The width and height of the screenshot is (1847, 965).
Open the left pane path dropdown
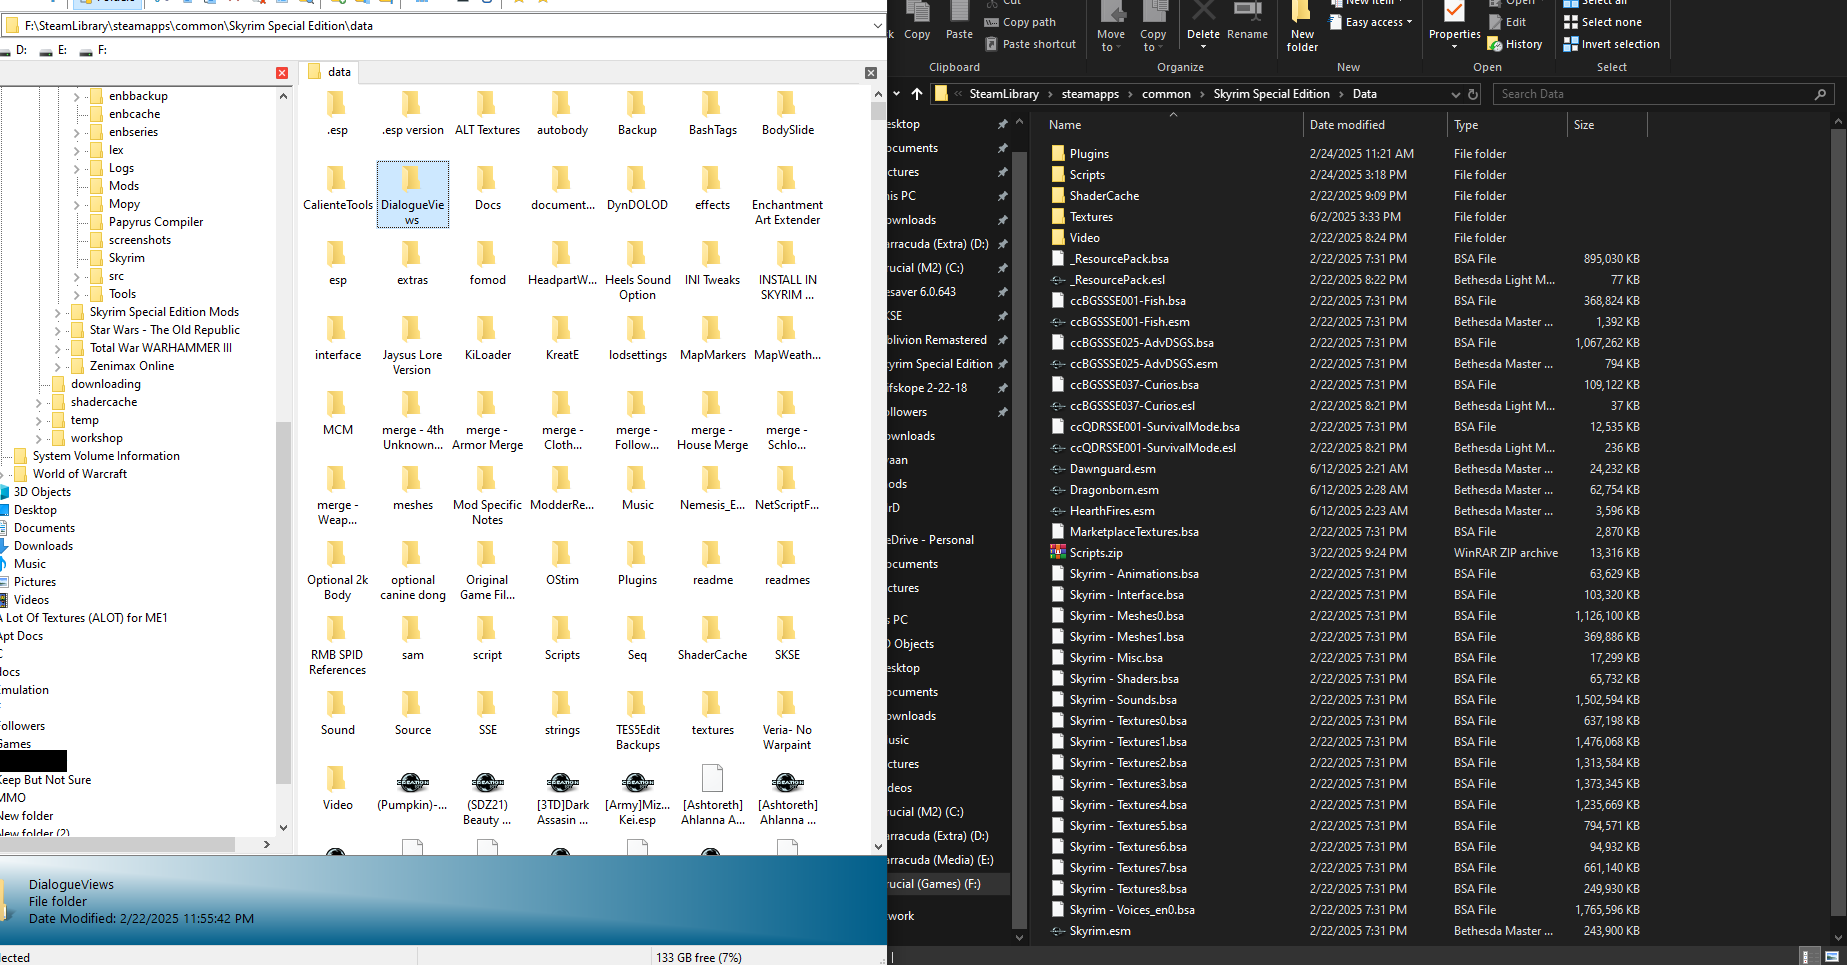coord(877,26)
